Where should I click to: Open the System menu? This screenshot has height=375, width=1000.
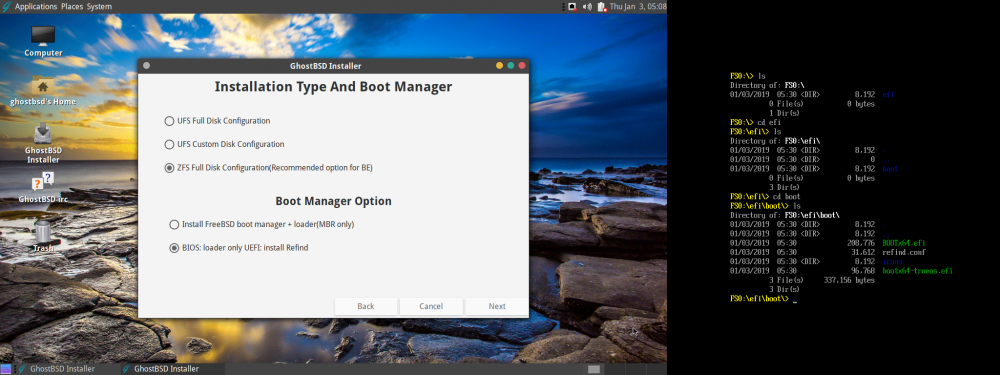click(x=99, y=6)
